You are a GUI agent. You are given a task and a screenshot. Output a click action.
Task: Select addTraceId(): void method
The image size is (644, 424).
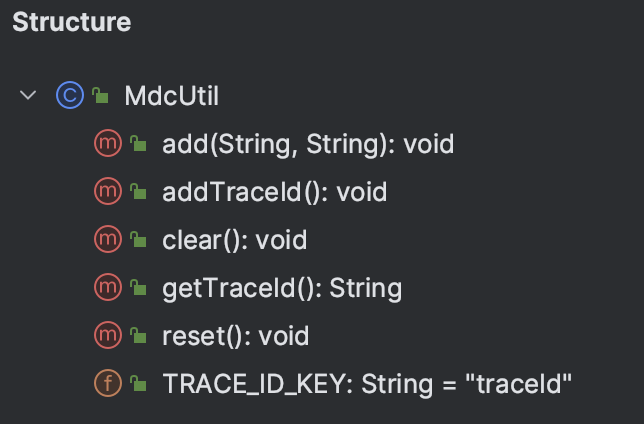tap(274, 192)
